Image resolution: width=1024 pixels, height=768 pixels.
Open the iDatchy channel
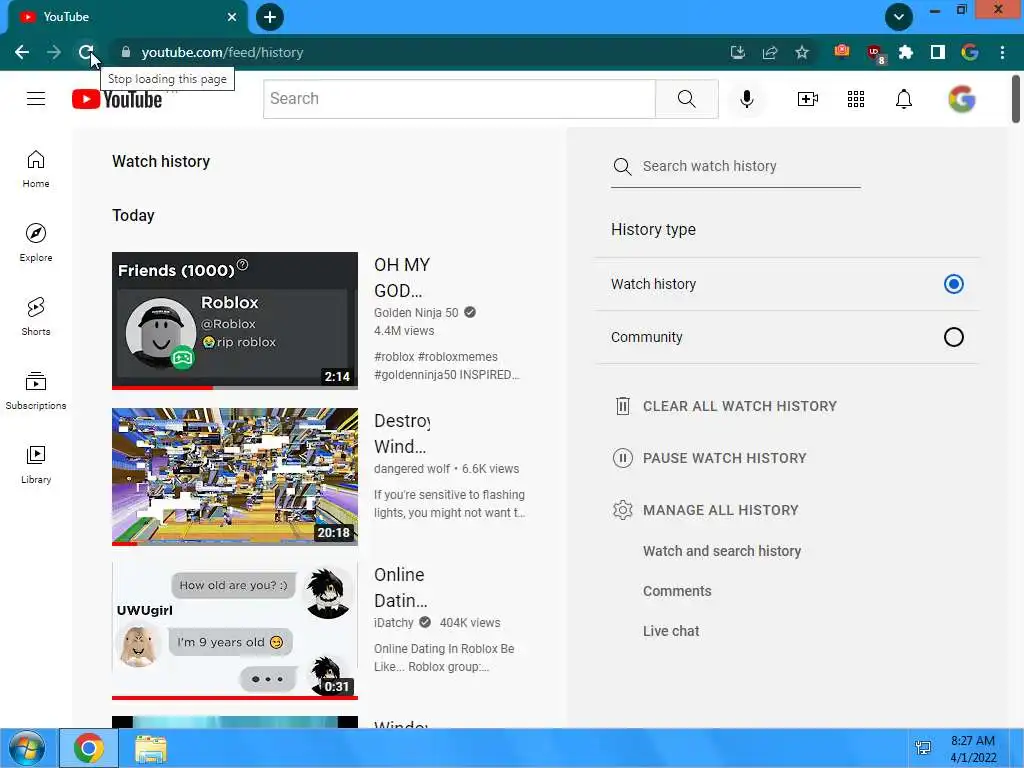coord(393,623)
